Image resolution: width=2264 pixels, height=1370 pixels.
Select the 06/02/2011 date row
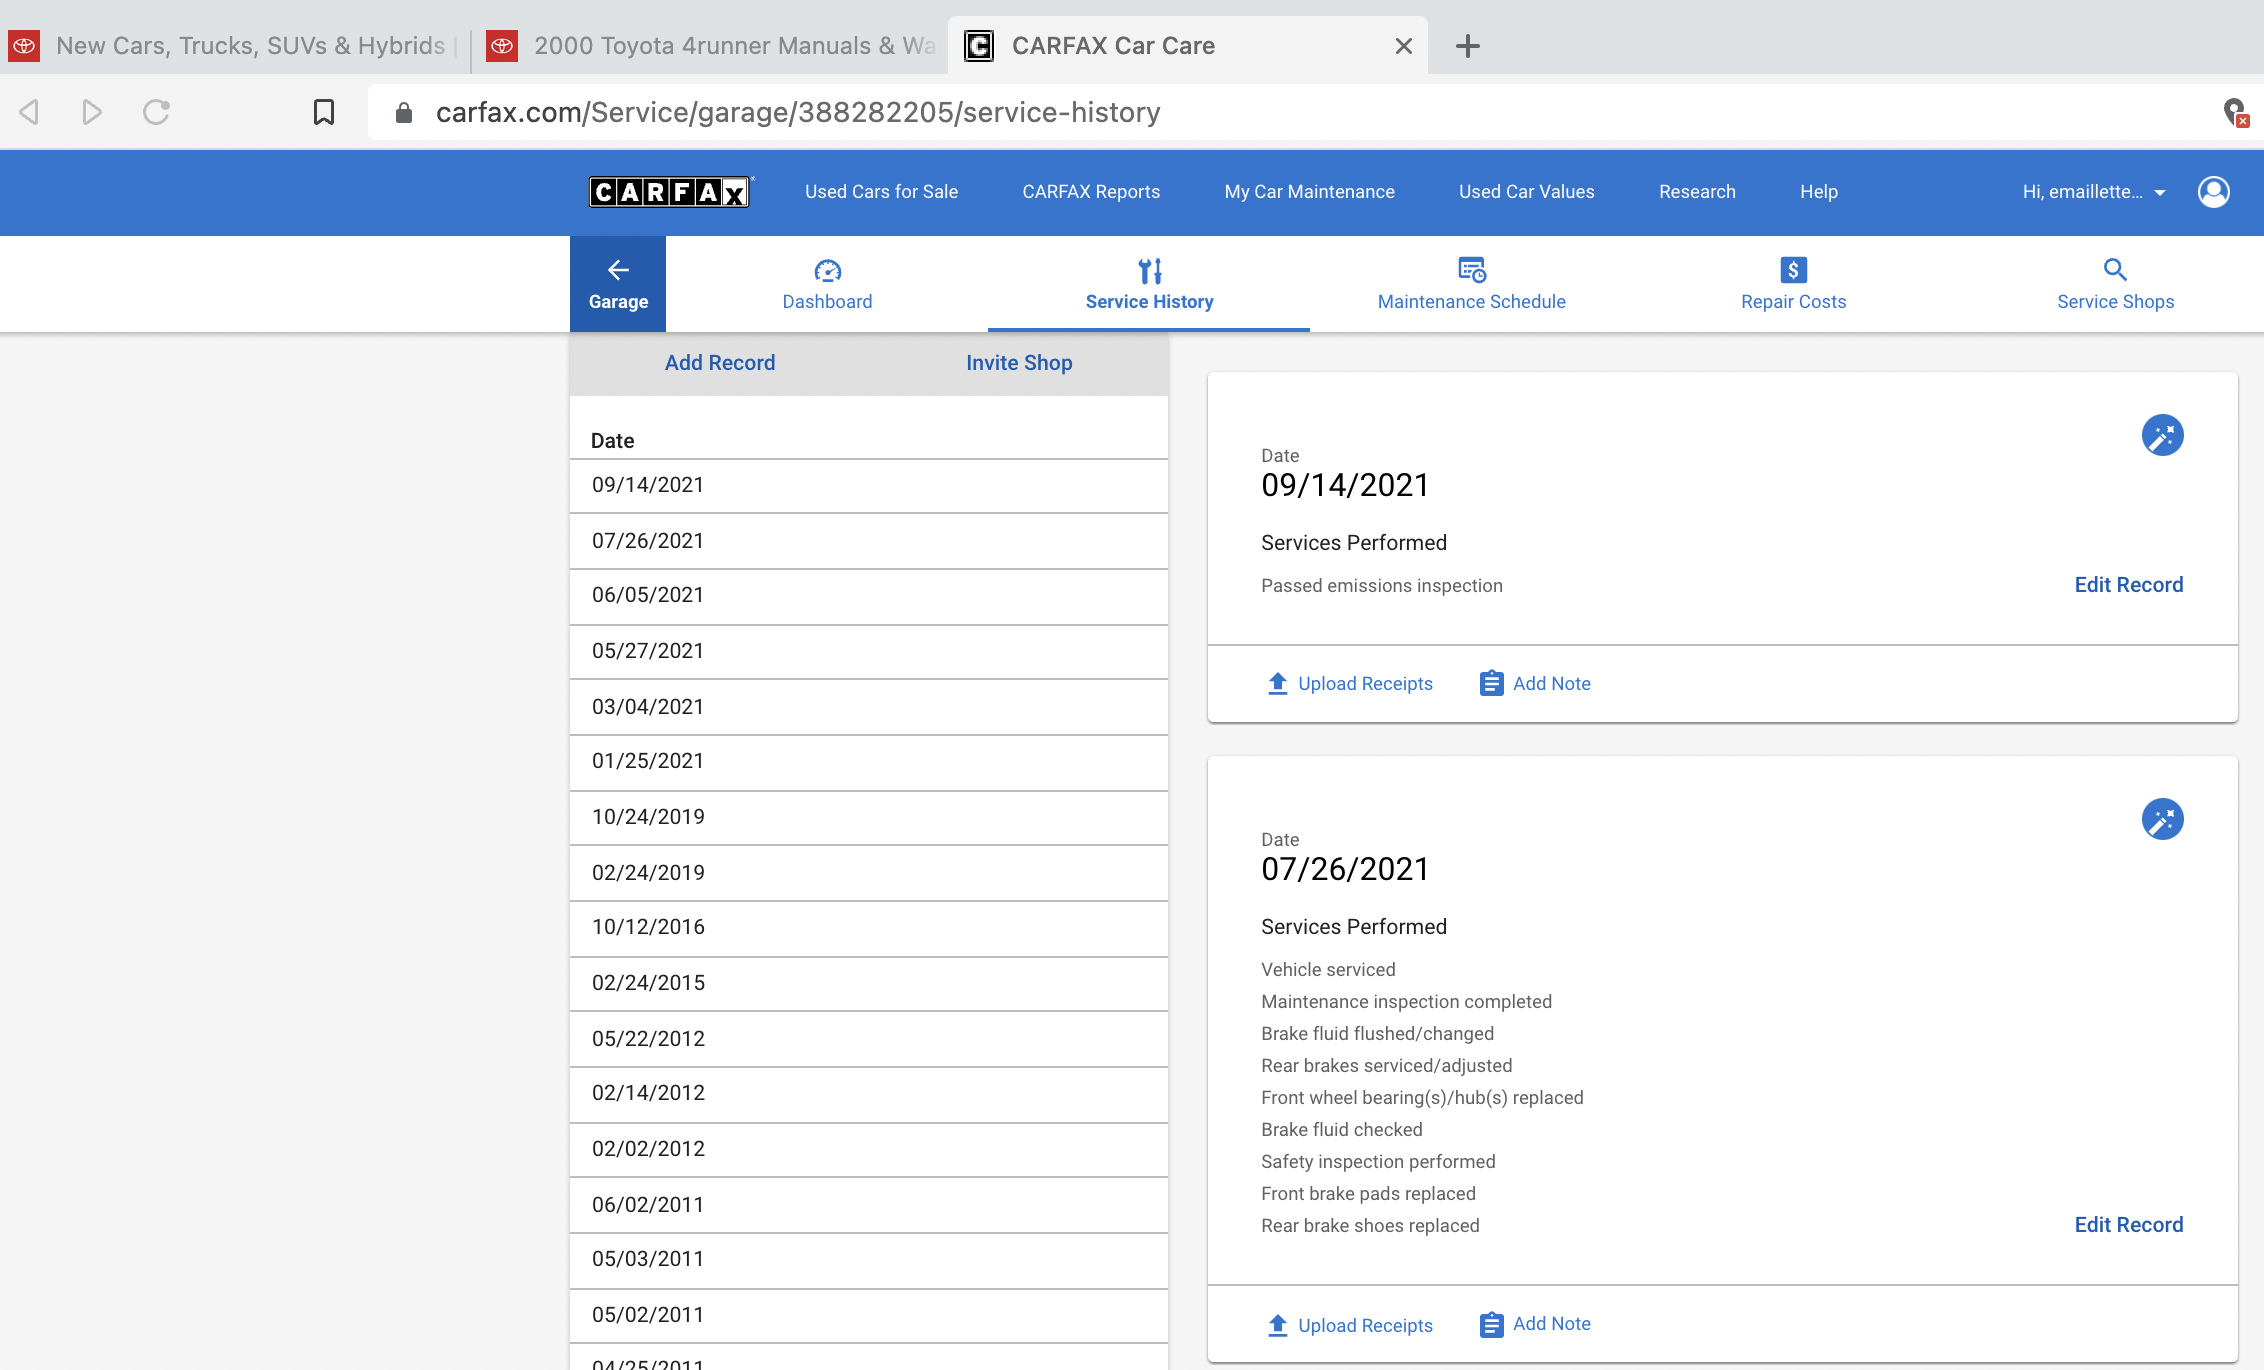(x=868, y=1205)
